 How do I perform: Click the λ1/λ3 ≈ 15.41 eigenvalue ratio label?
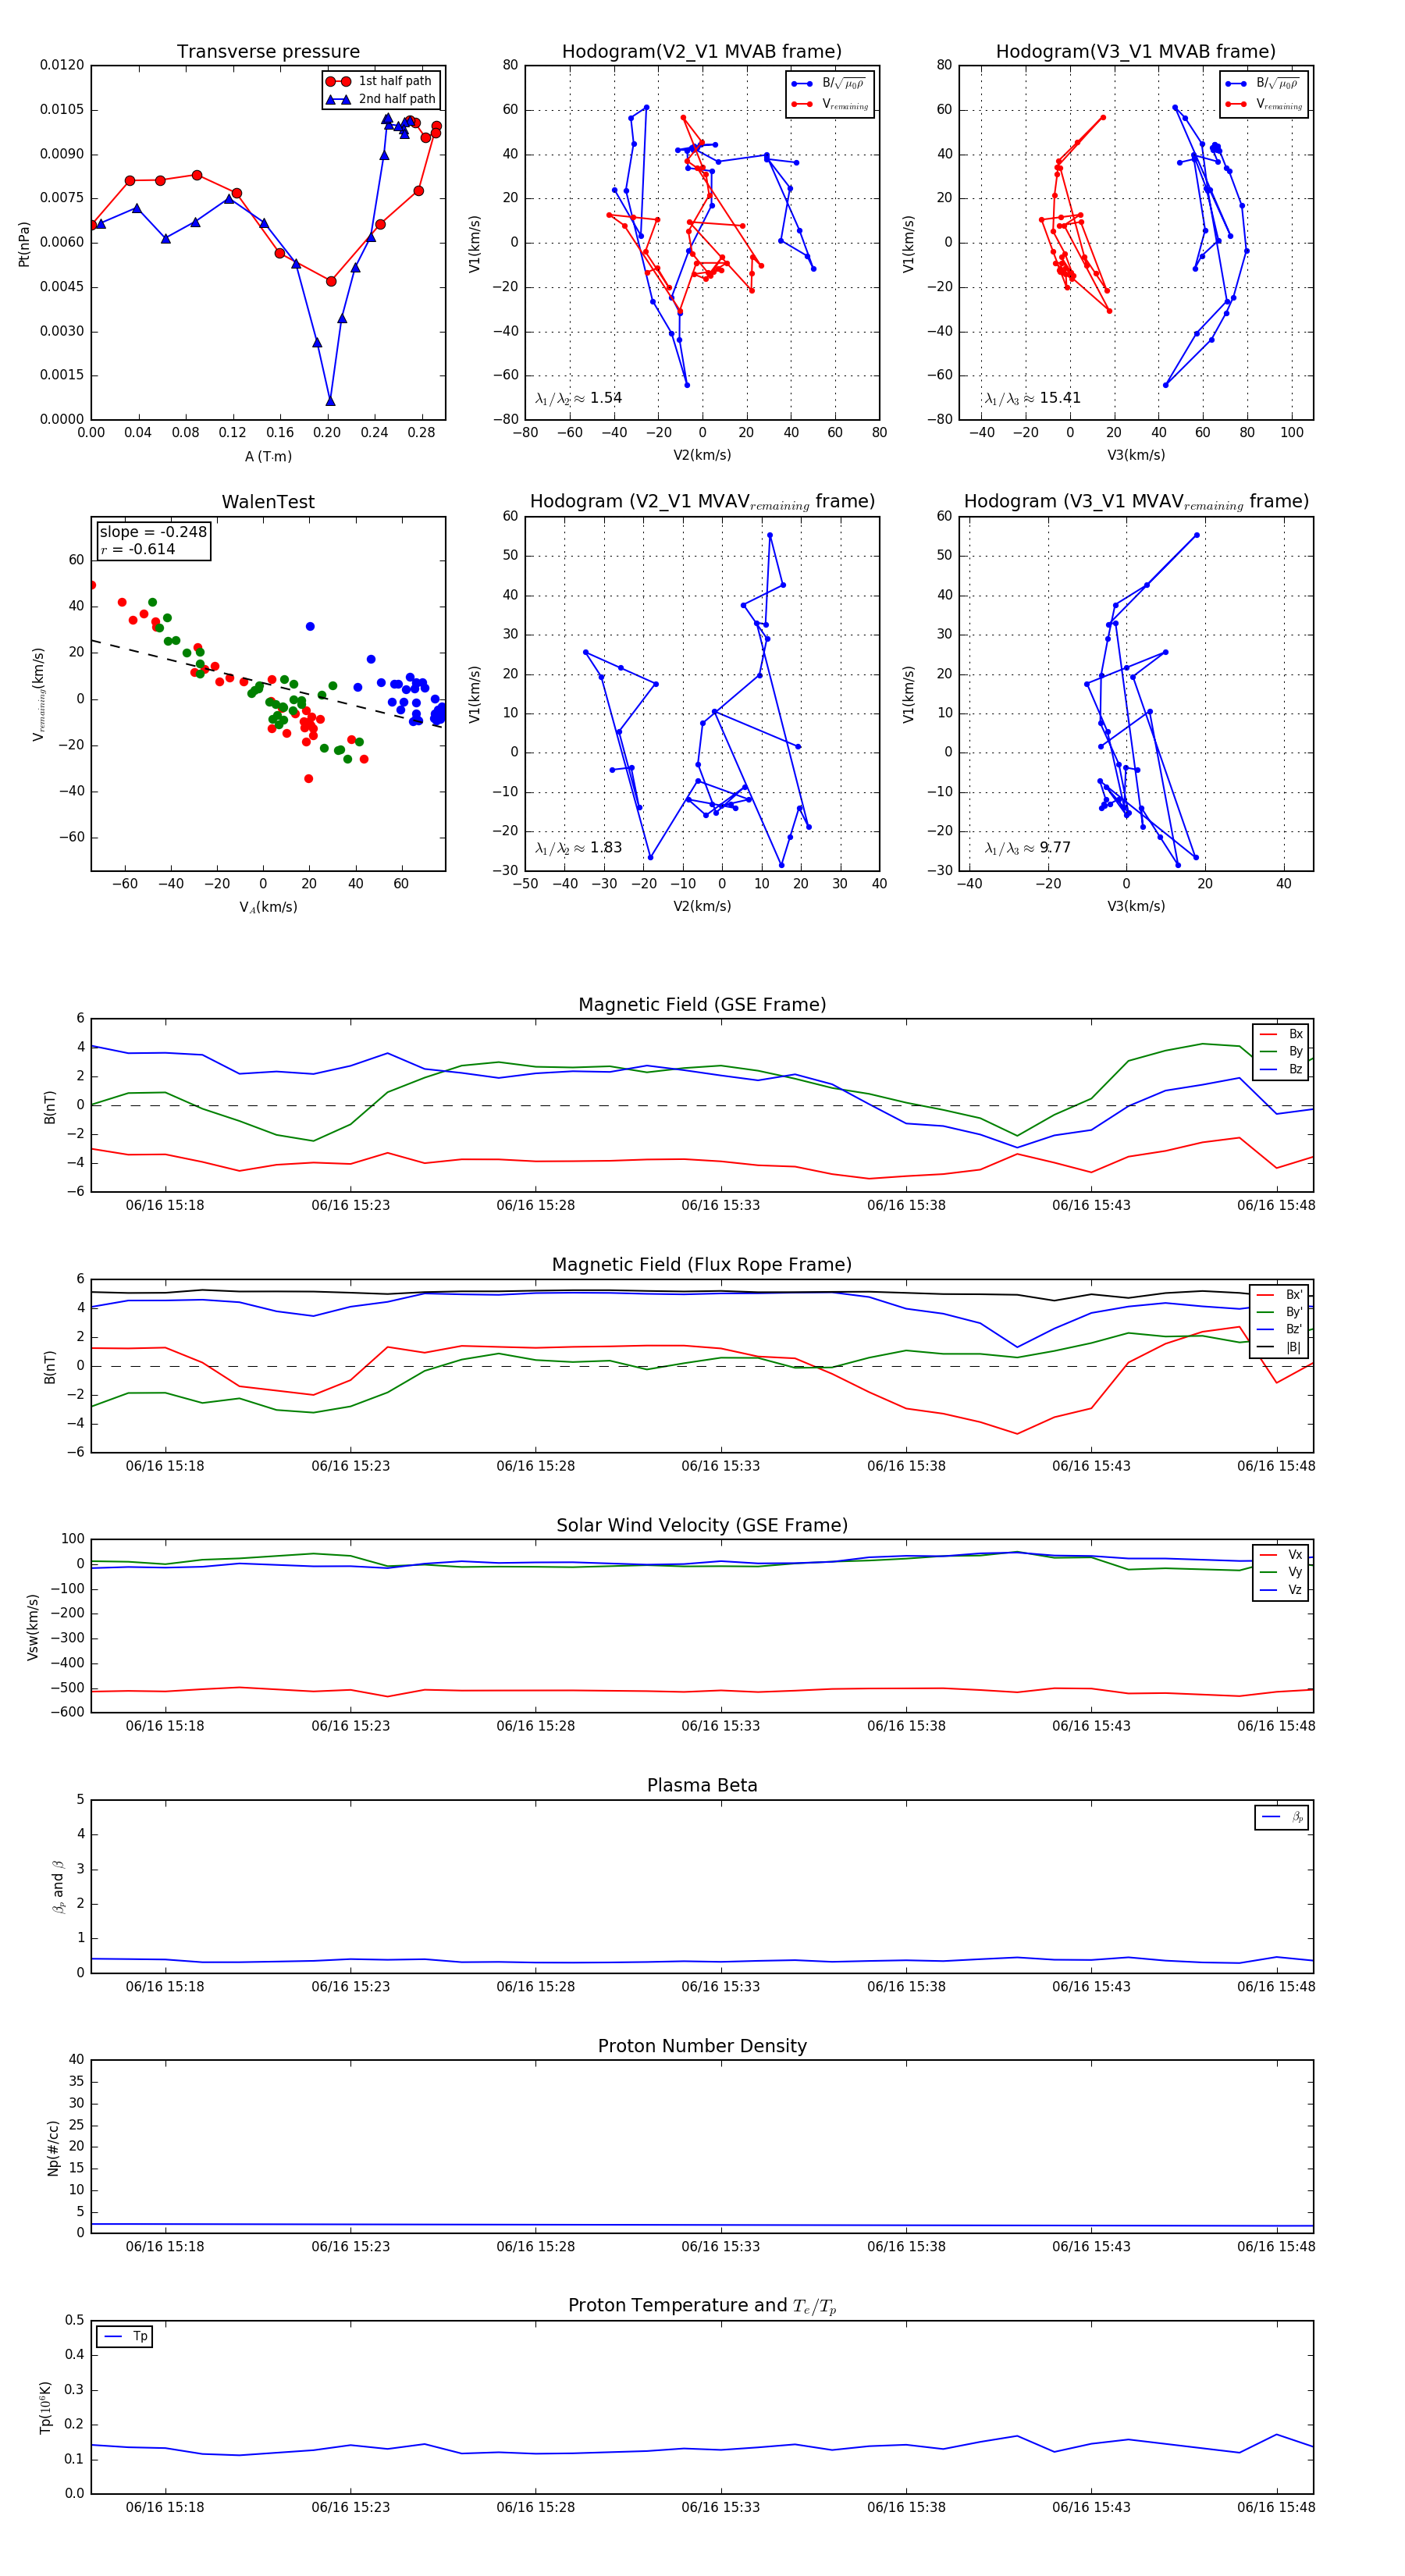click(1033, 398)
